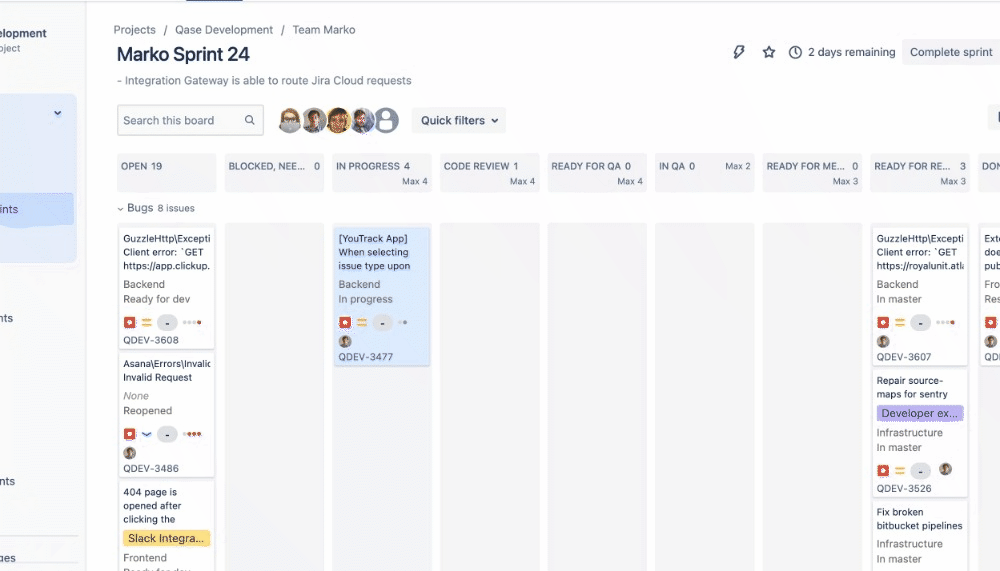Click the CODE REVIEW 1 column header
Image resolution: width=1000 pixels, height=571 pixels.
(x=489, y=172)
